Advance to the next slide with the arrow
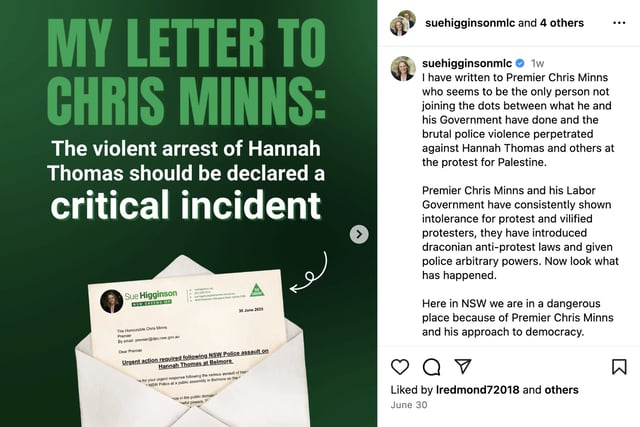The height and width of the screenshot is (427, 640). tap(359, 234)
